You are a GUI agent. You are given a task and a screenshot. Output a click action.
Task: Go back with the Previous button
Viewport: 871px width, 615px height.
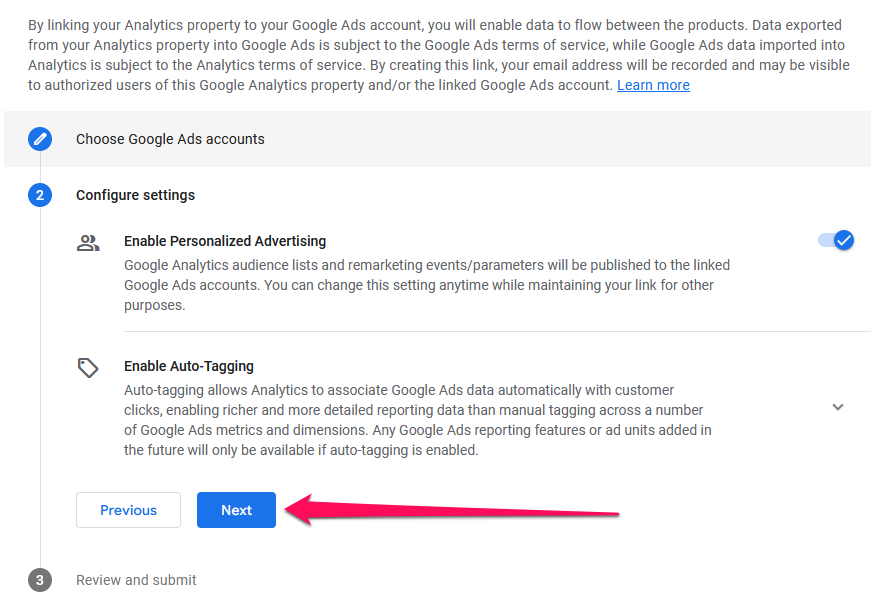tap(128, 510)
